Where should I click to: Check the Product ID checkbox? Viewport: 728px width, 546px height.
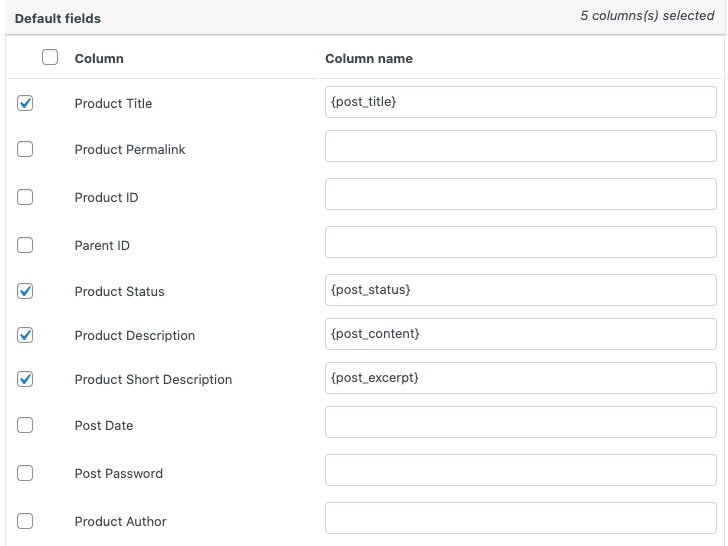[26, 197]
